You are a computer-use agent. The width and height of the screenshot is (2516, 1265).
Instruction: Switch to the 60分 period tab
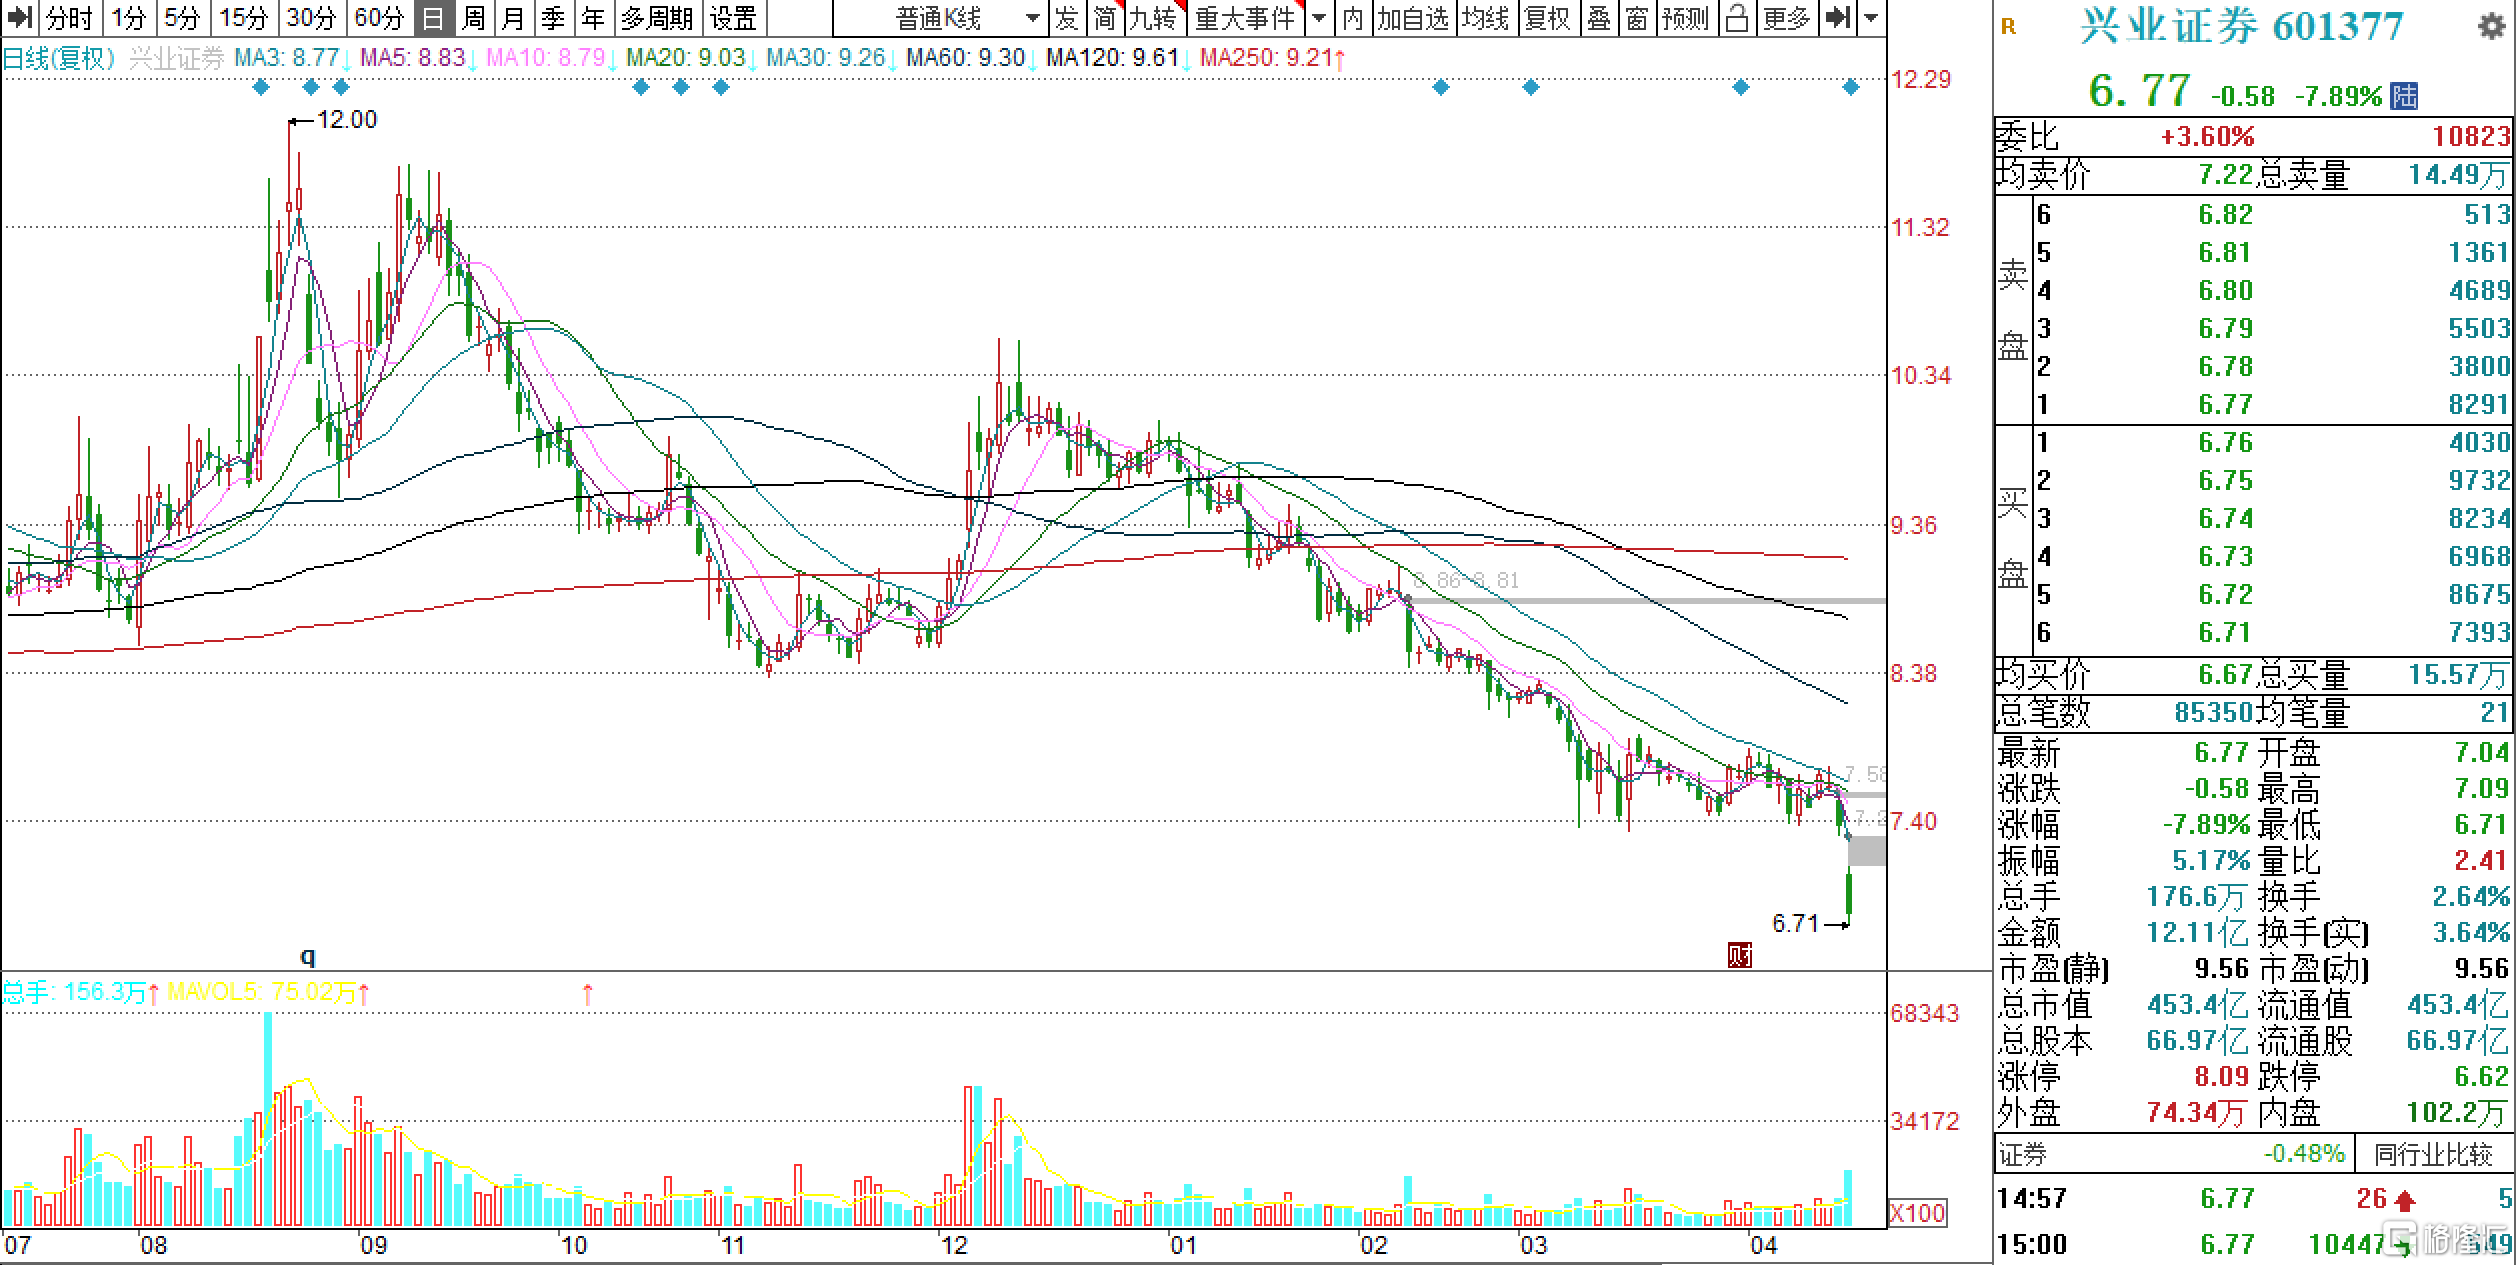[x=379, y=17]
